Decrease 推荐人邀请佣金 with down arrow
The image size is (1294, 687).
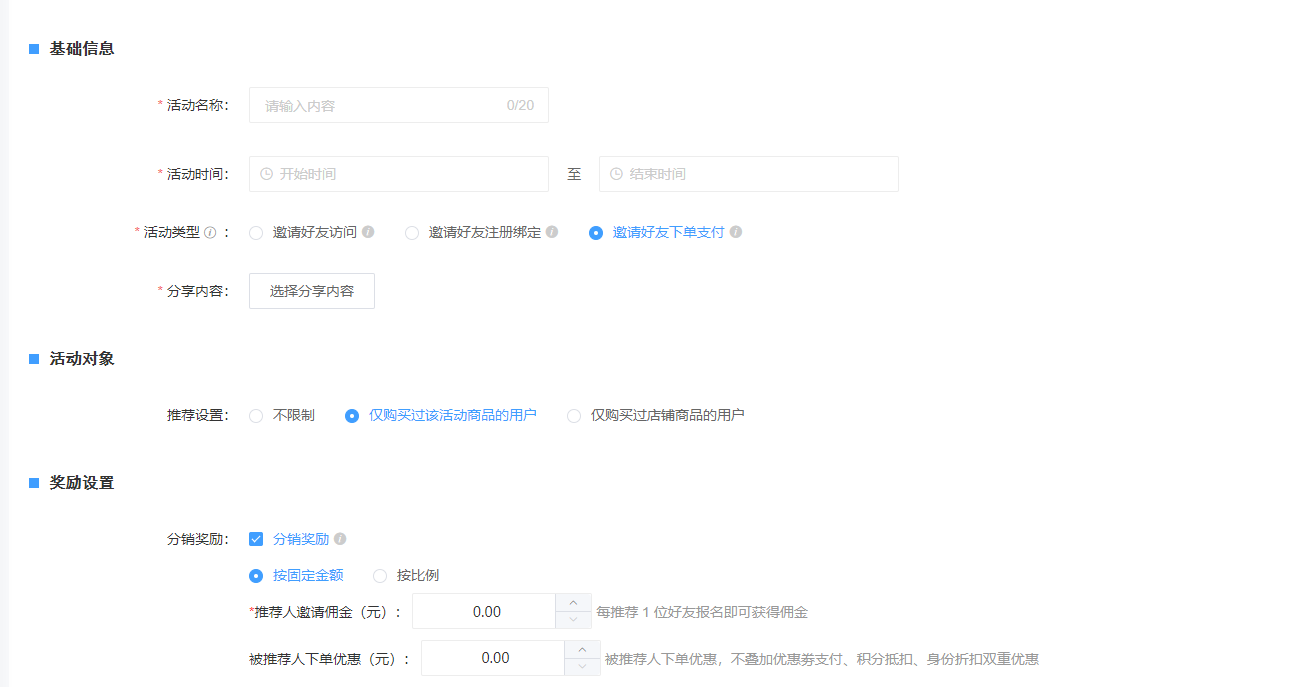(573, 620)
